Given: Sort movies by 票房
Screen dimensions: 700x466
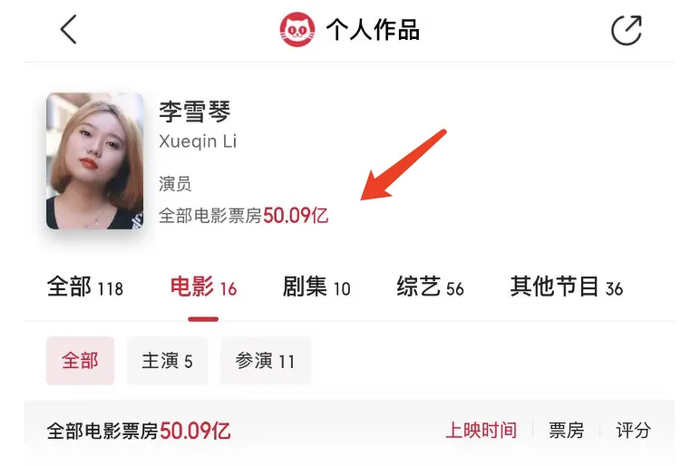Looking at the screenshot, I should 566,430.
